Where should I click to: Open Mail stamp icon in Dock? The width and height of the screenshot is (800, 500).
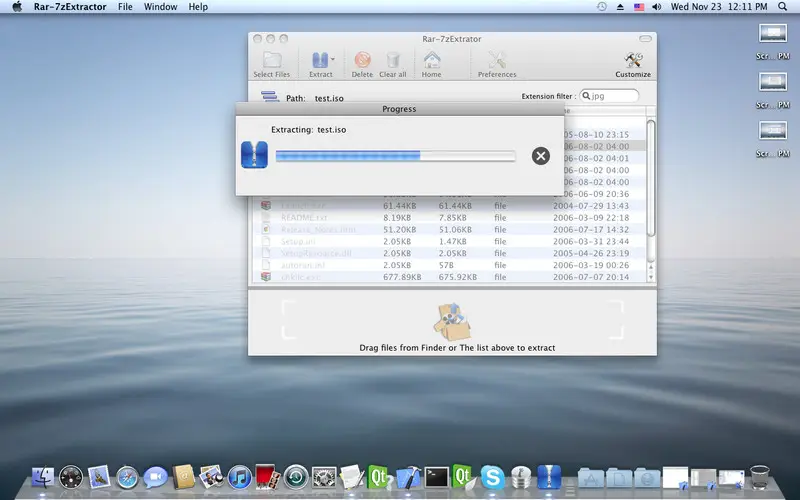[x=99, y=478]
